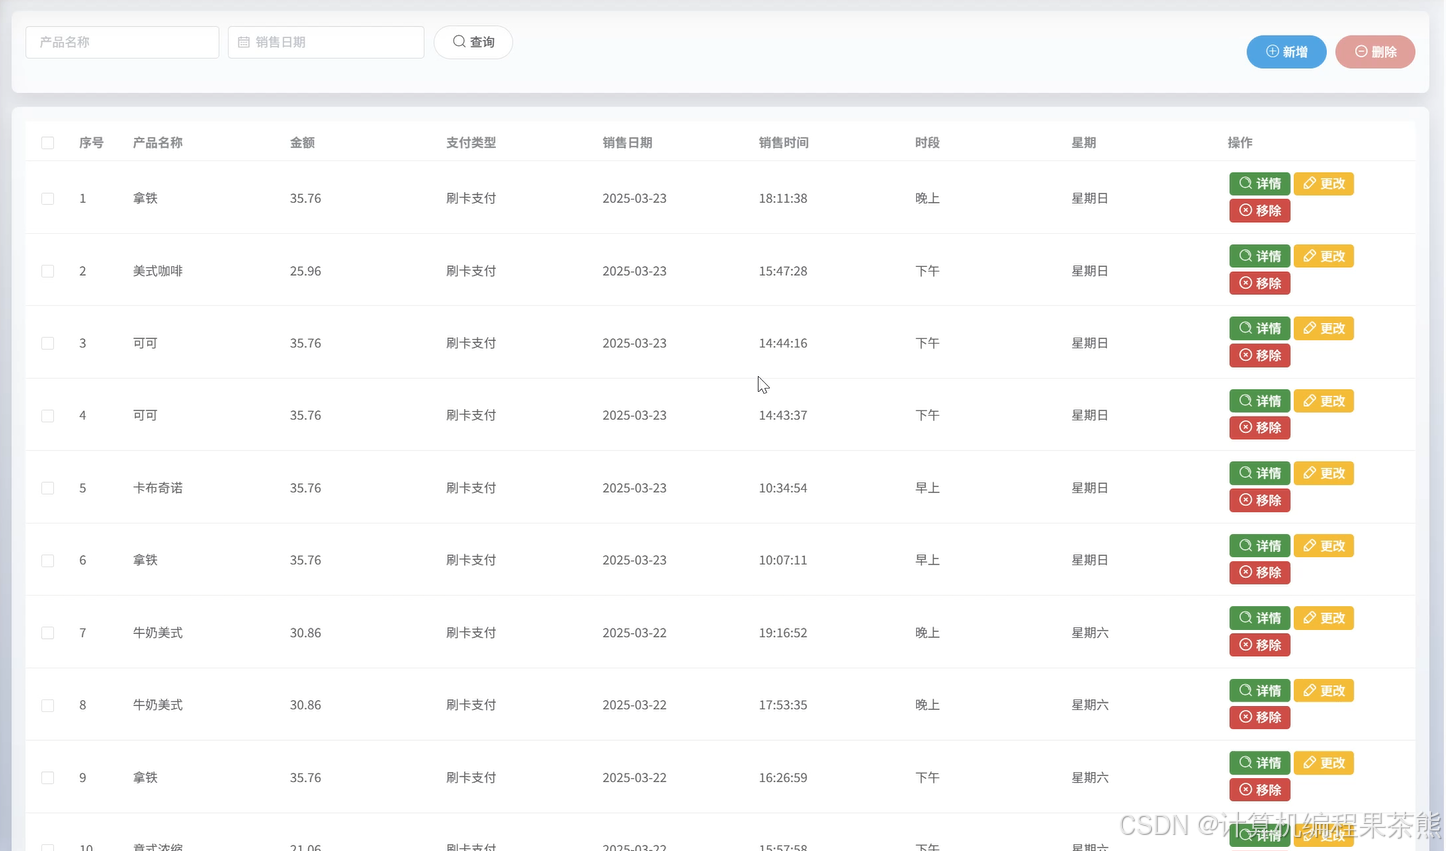Click the 星期 column header

[1084, 143]
